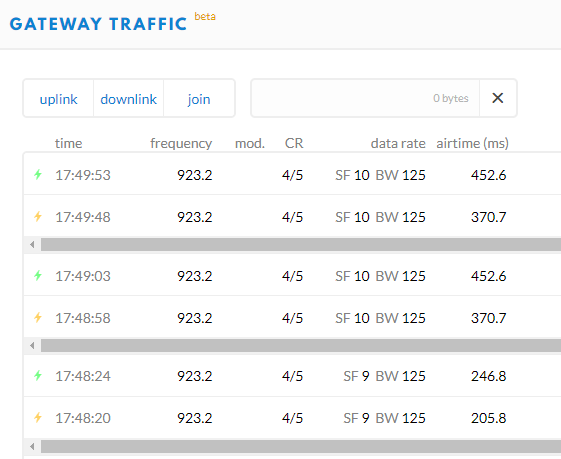
Task: Expand the 17:49:03 row with airtime 452.6
Action: point(292,275)
